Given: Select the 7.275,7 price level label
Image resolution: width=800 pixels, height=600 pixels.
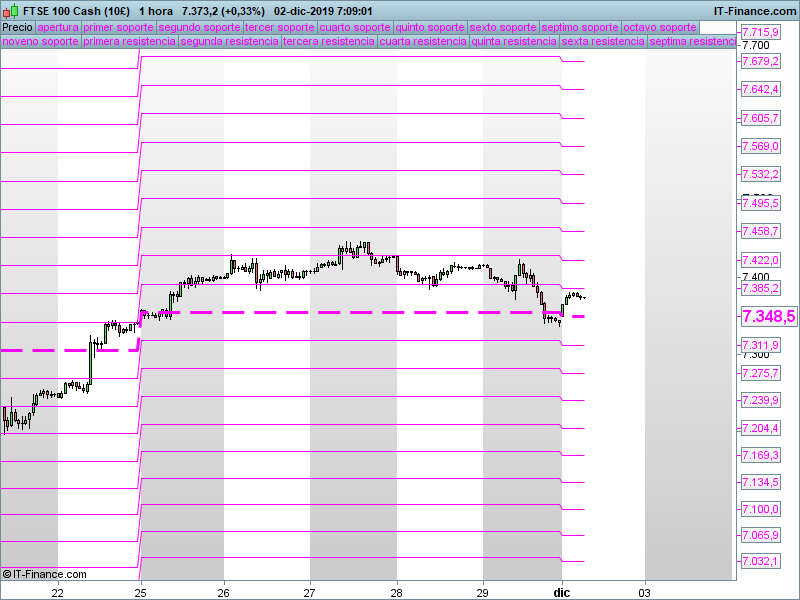Looking at the screenshot, I should click(760, 373).
